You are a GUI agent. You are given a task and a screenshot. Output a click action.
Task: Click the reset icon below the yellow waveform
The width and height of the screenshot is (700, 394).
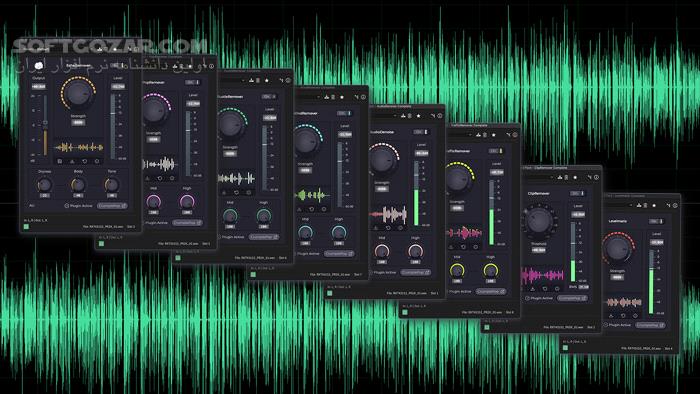click(84, 161)
